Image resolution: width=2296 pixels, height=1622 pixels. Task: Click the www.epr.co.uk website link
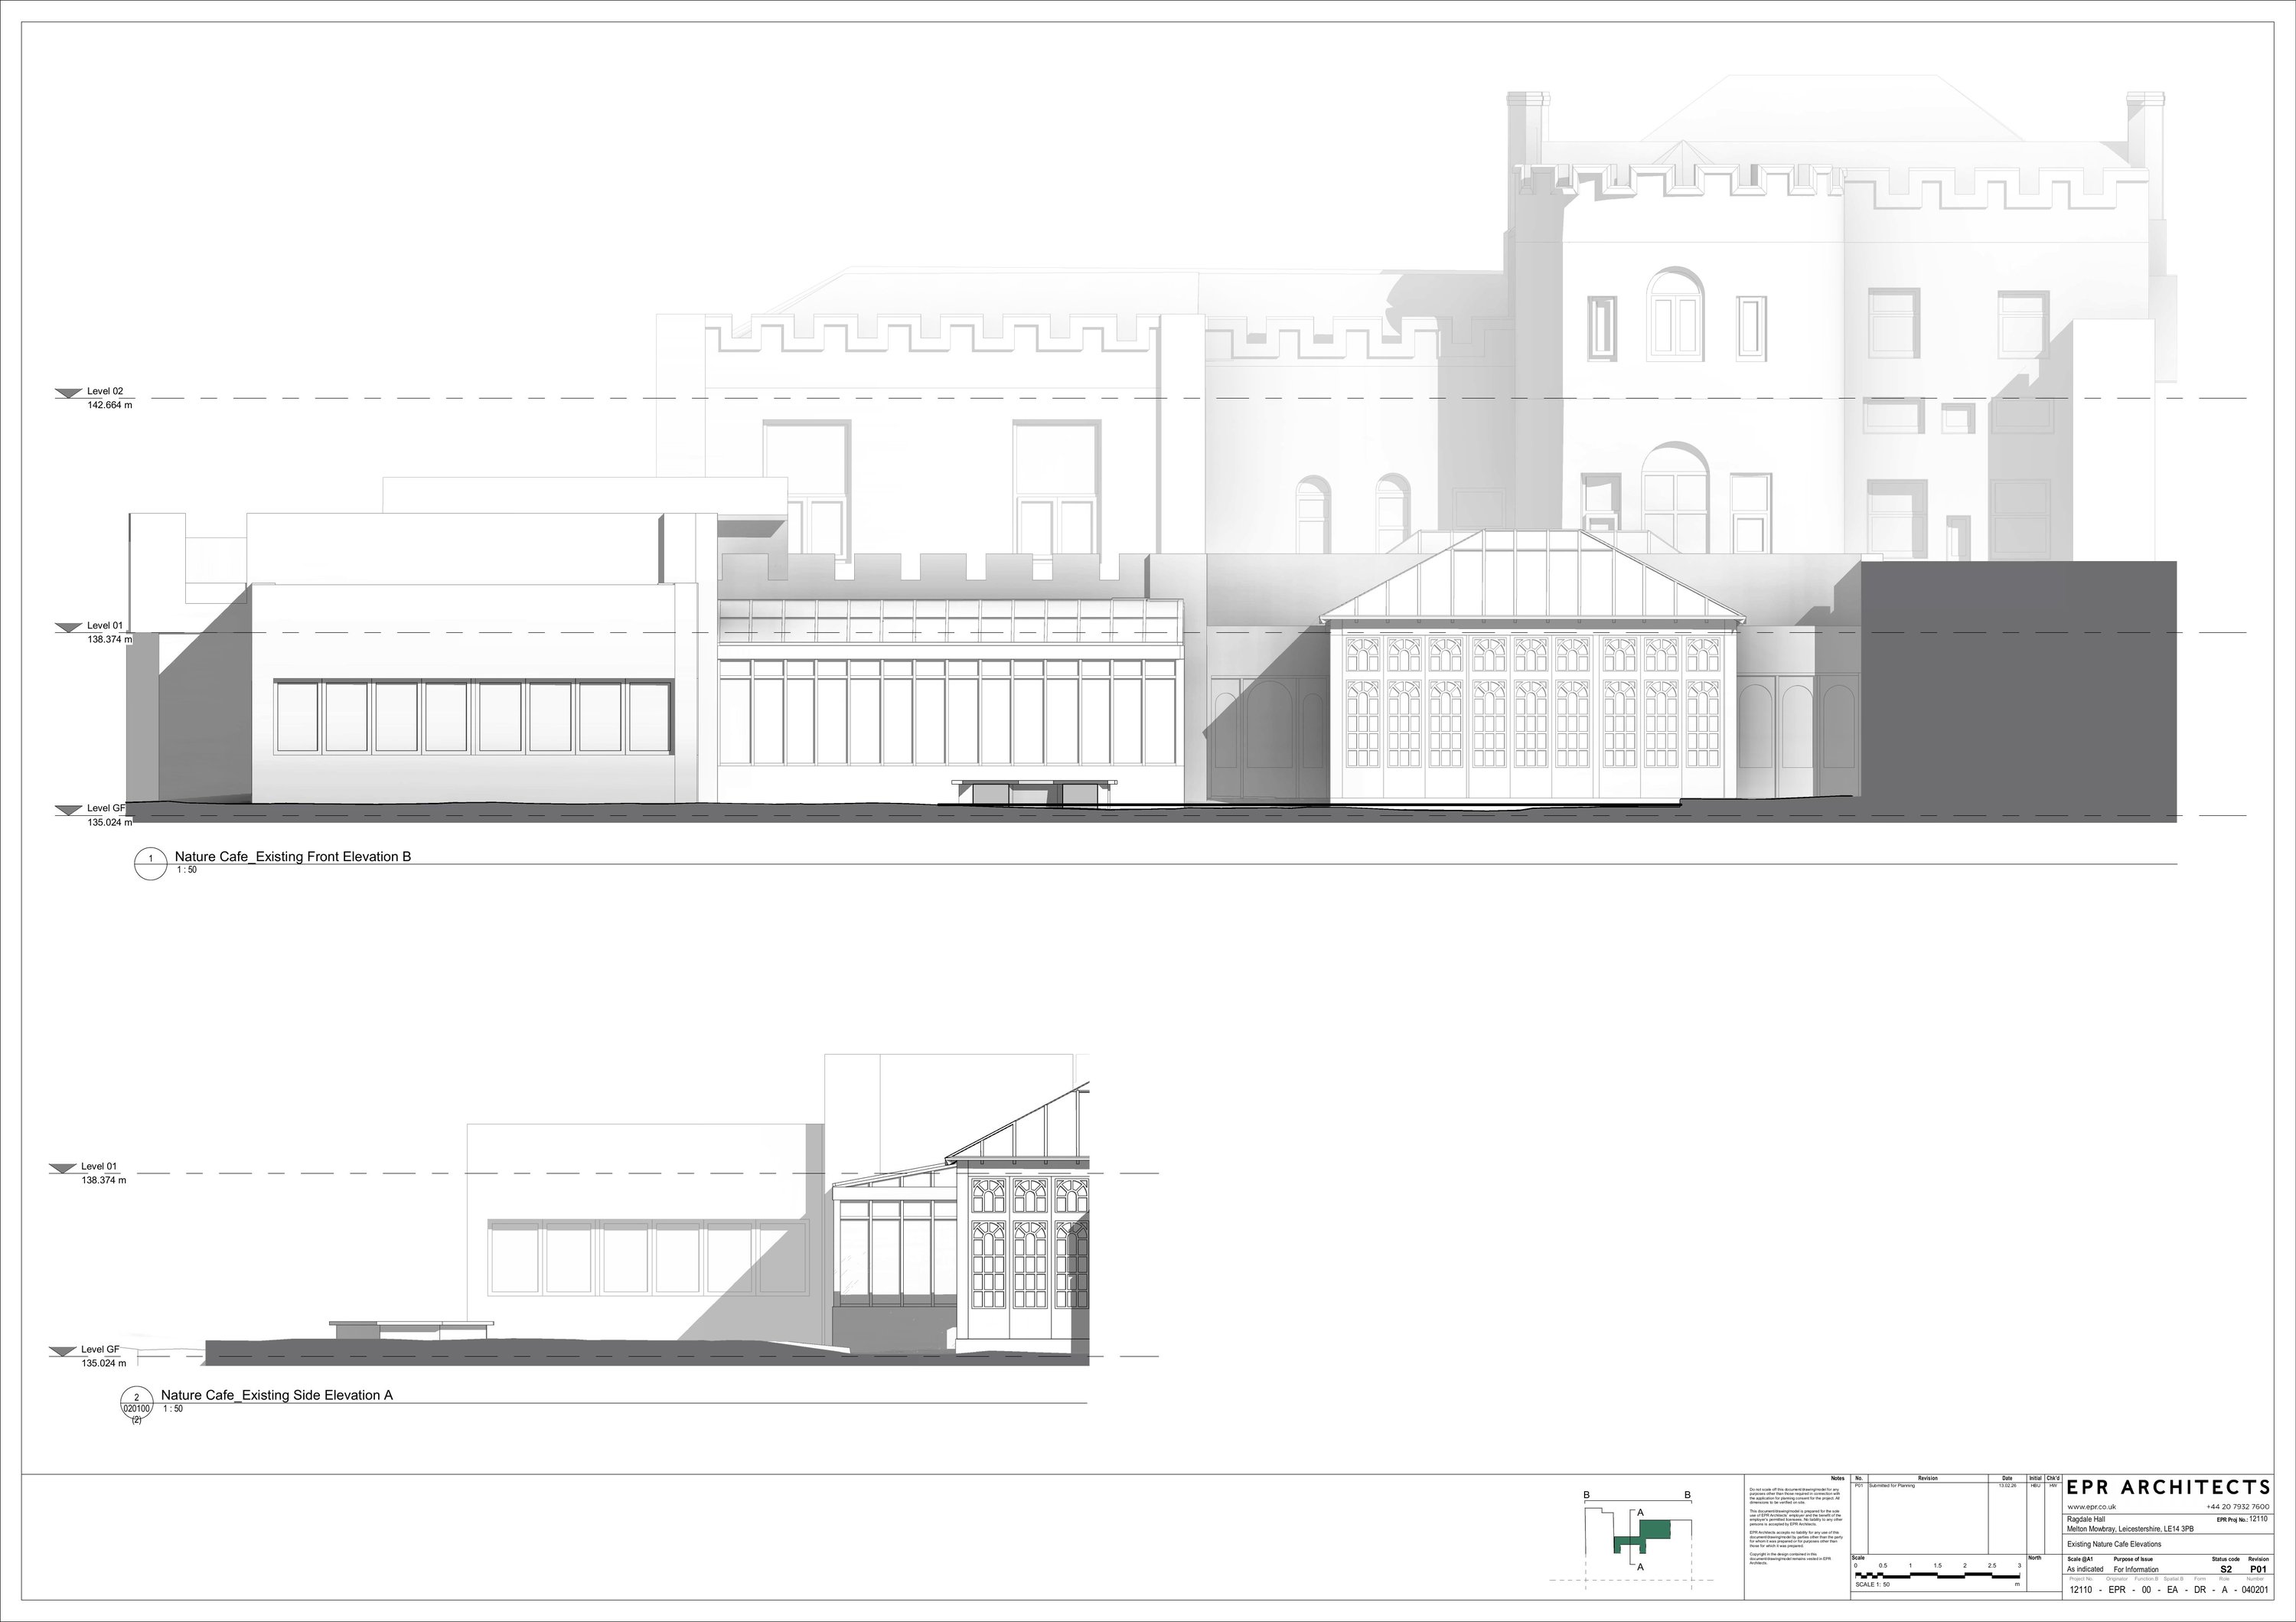[x=2091, y=1507]
